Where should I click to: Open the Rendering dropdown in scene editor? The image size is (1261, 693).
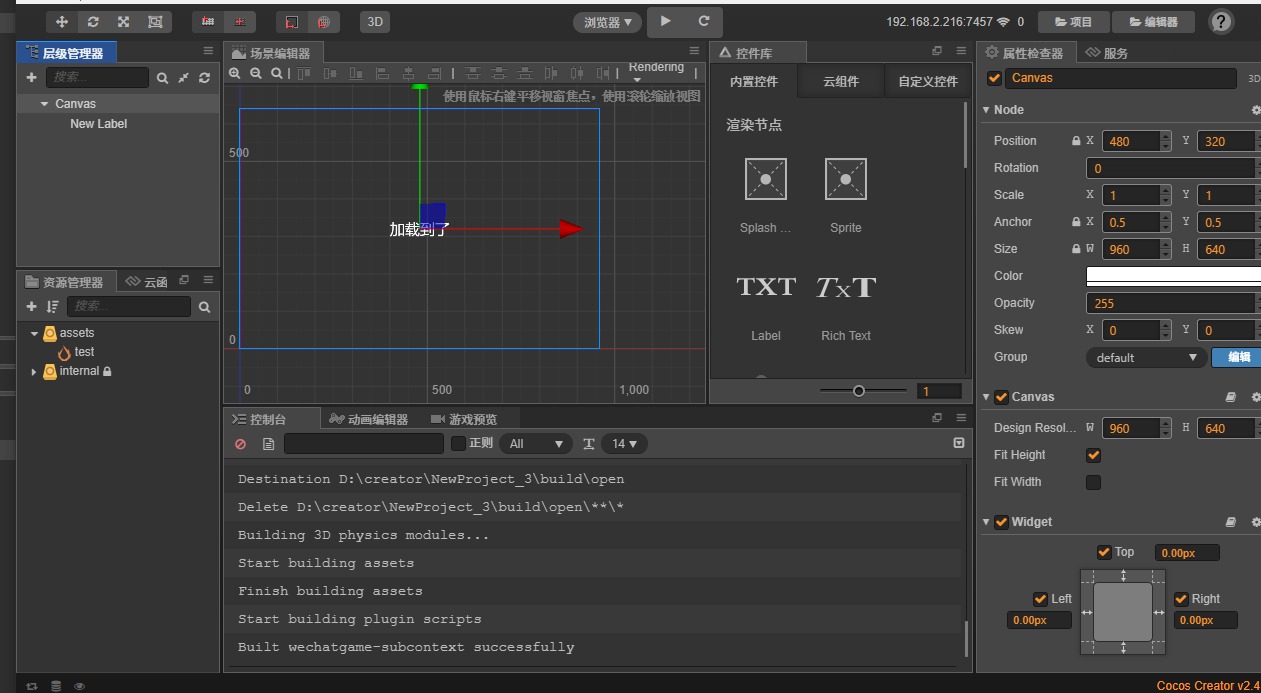tap(657, 72)
